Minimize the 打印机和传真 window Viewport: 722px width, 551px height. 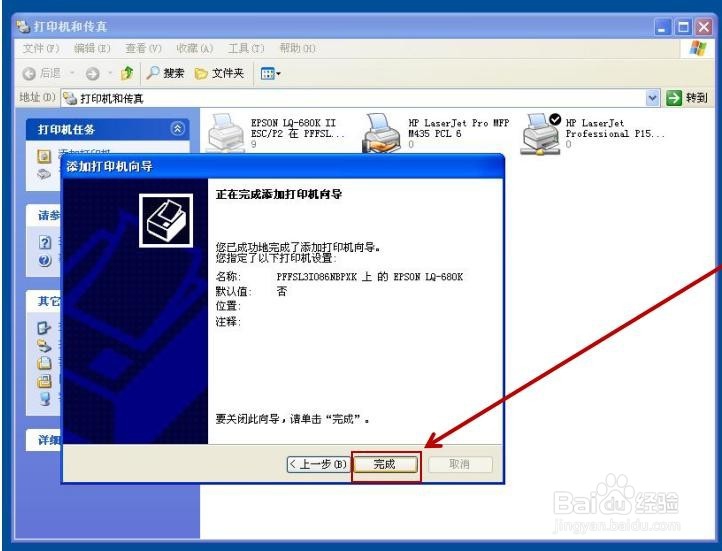[663, 27]
